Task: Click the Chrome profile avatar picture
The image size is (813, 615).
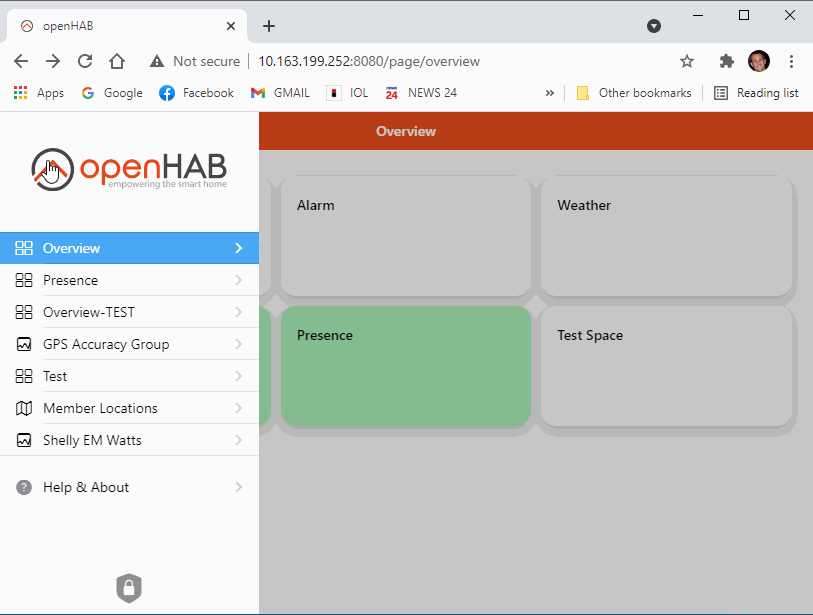Action: (x=759, y=61)
